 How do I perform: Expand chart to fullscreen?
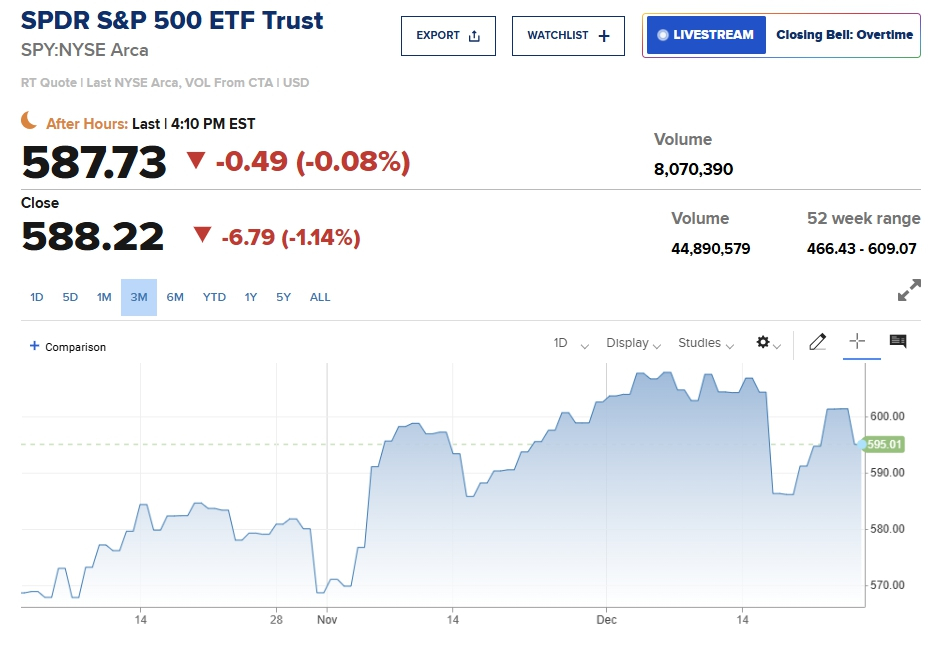coord(909,291)
